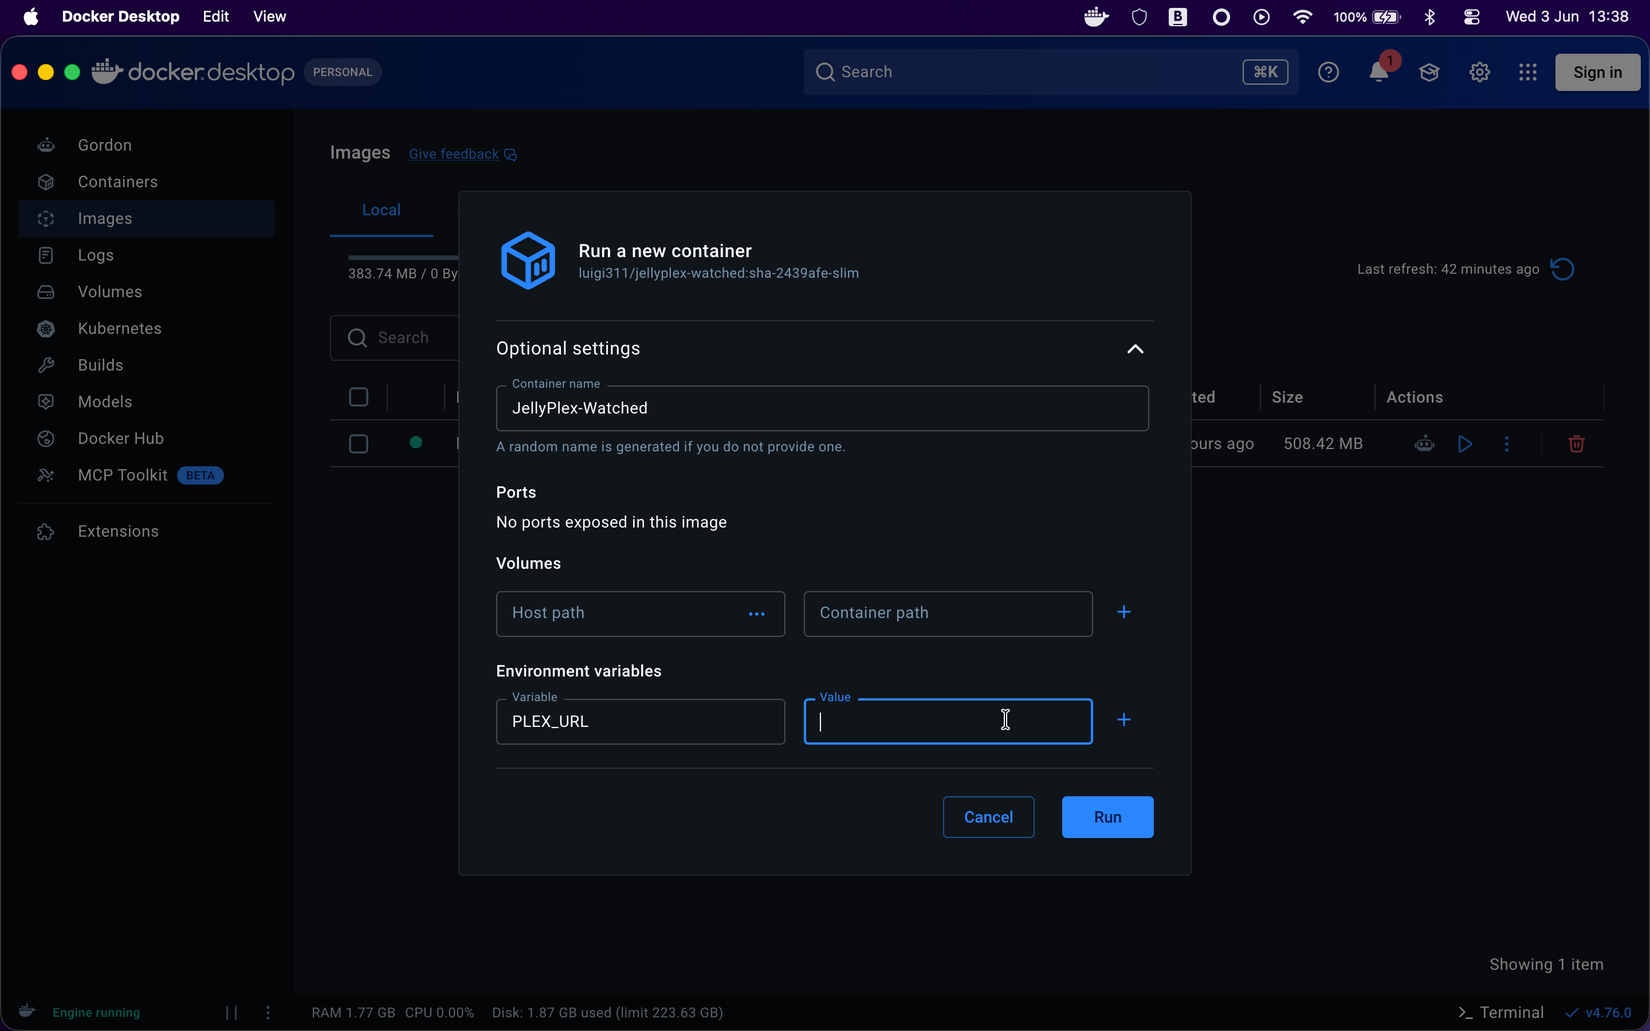Collapse Optional settings section
Screen dimensions: 1650x1031
click(x=1135, y=349)
